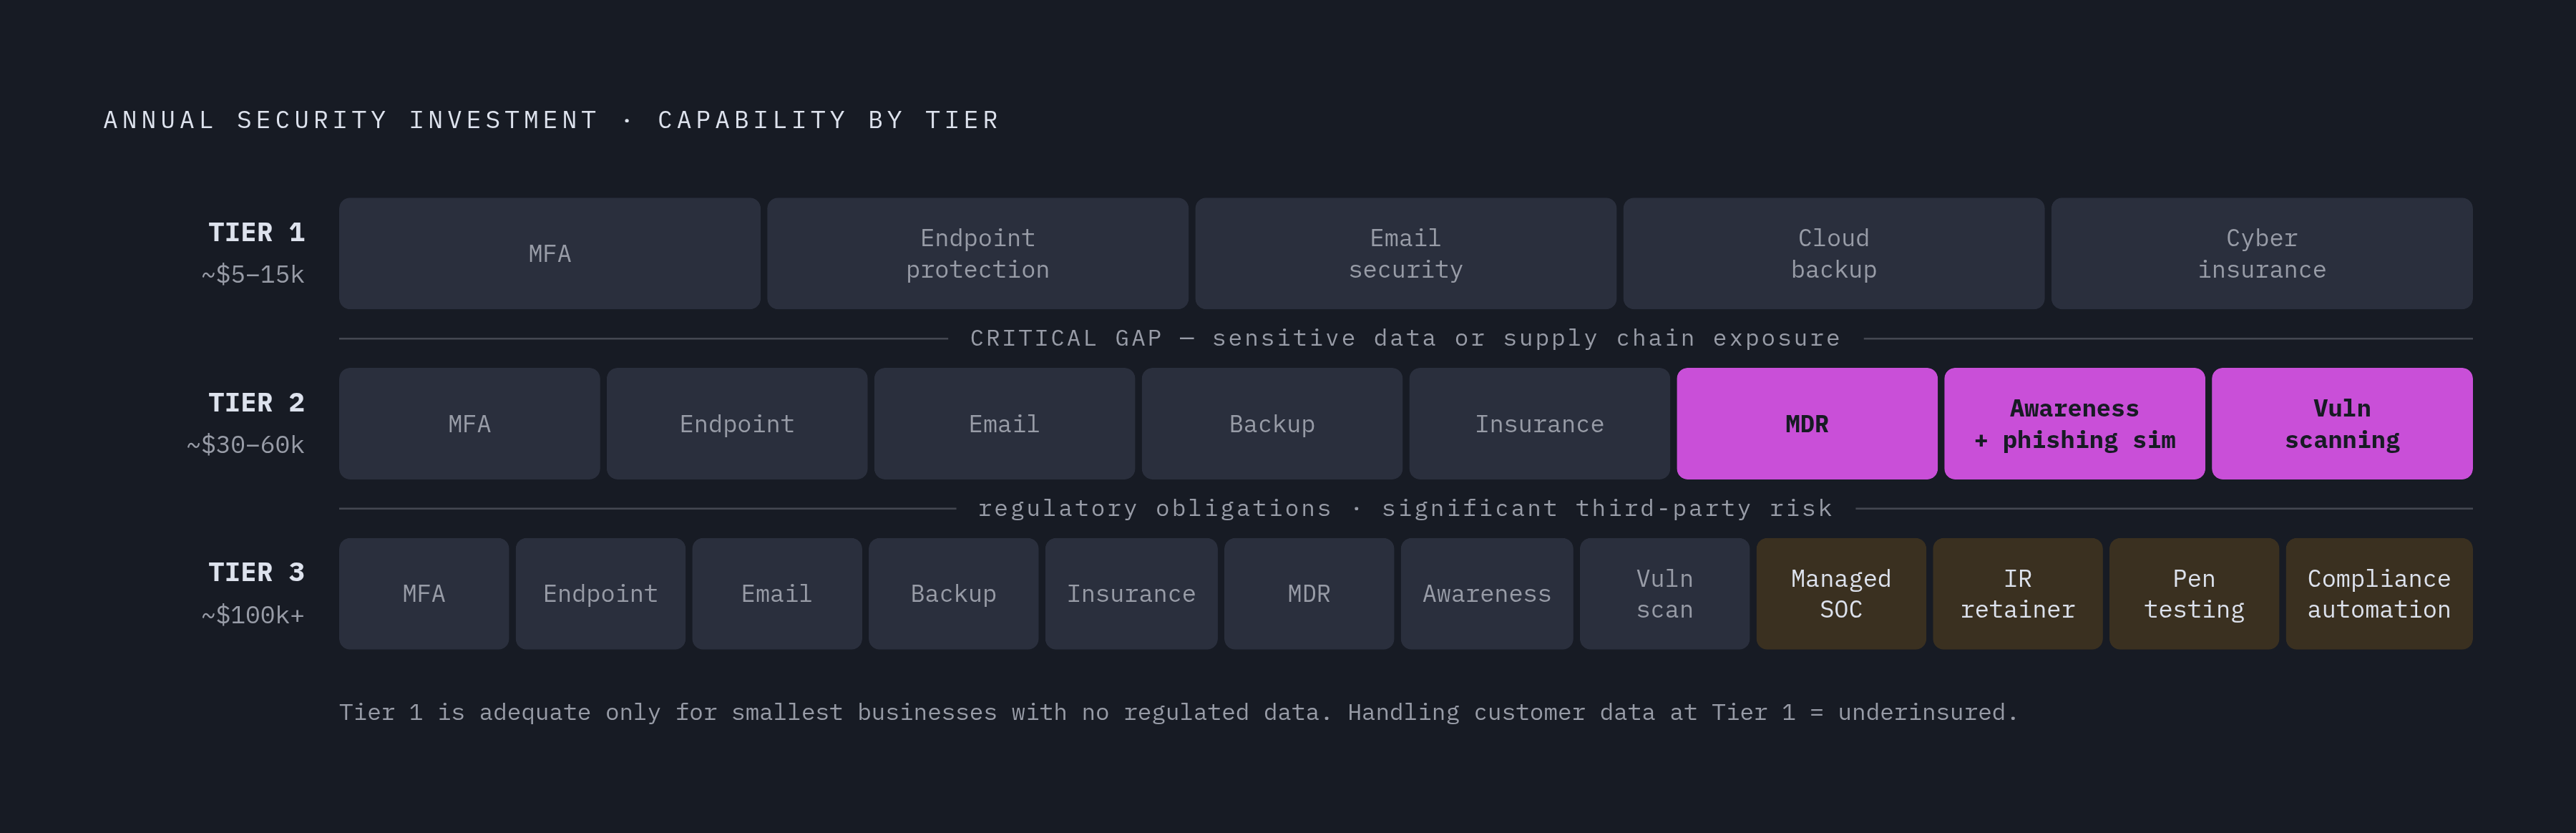This screenshot has height=833, width=2576.
Task: Click the TIER 3 row label
Action: tap(256, 573)
